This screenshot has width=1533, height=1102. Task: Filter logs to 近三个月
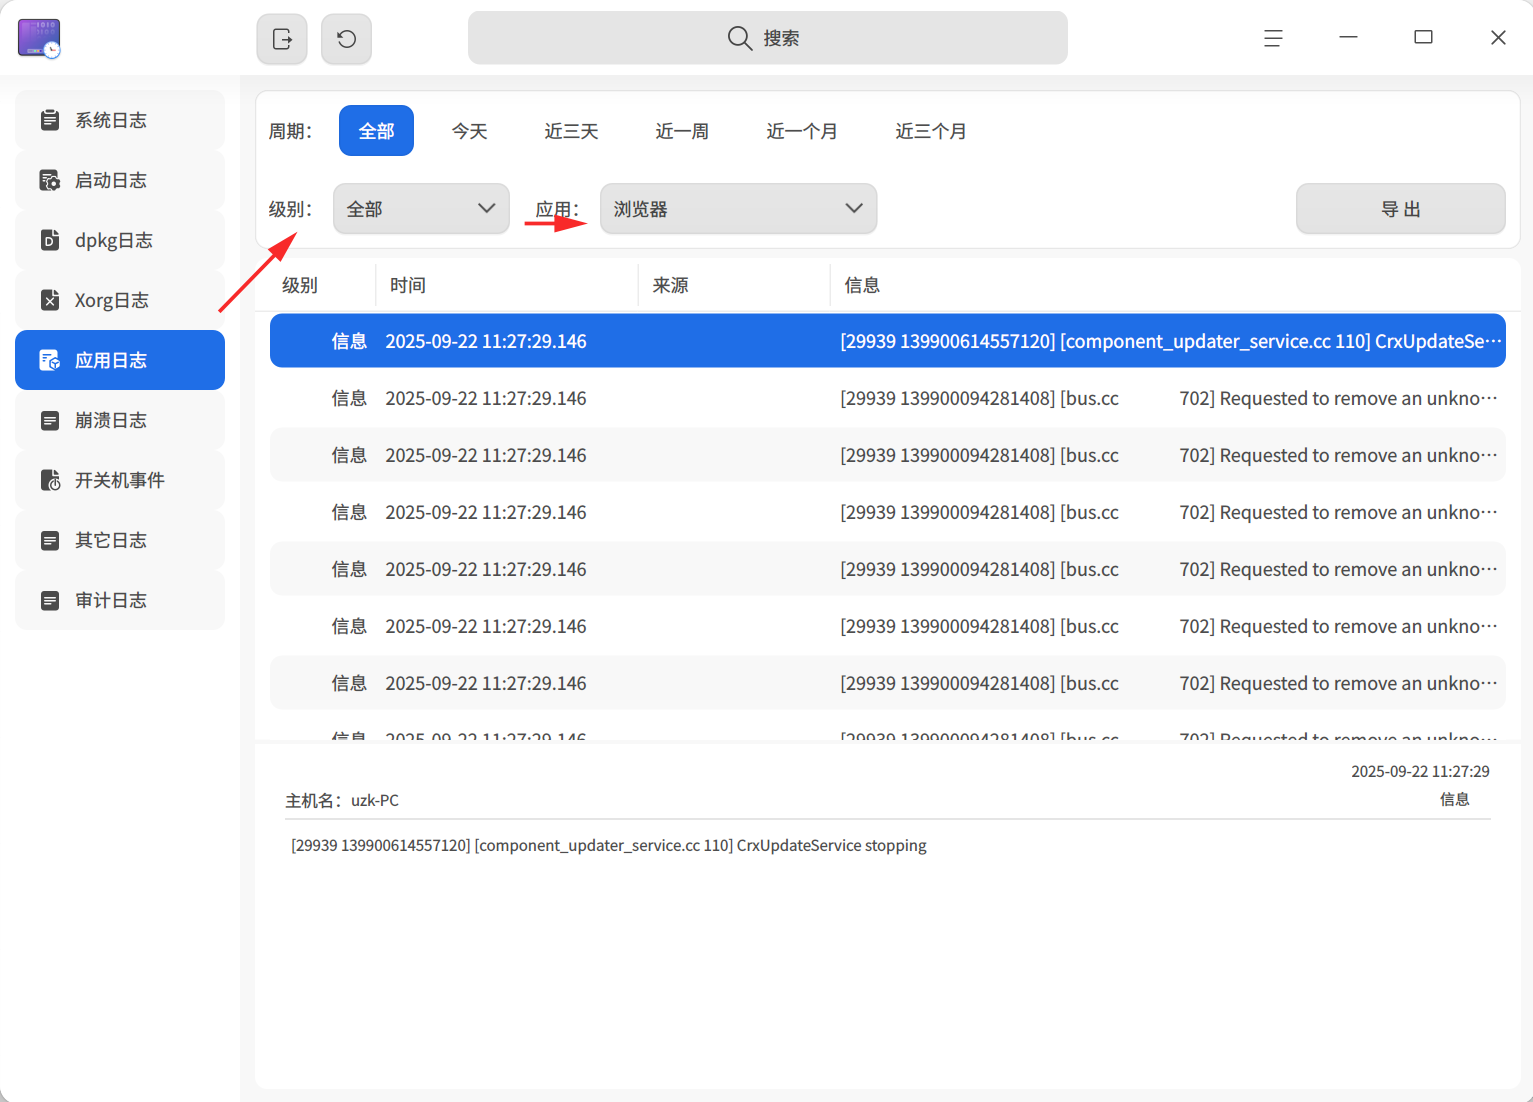pyautogui.click(x=931, y=131)
